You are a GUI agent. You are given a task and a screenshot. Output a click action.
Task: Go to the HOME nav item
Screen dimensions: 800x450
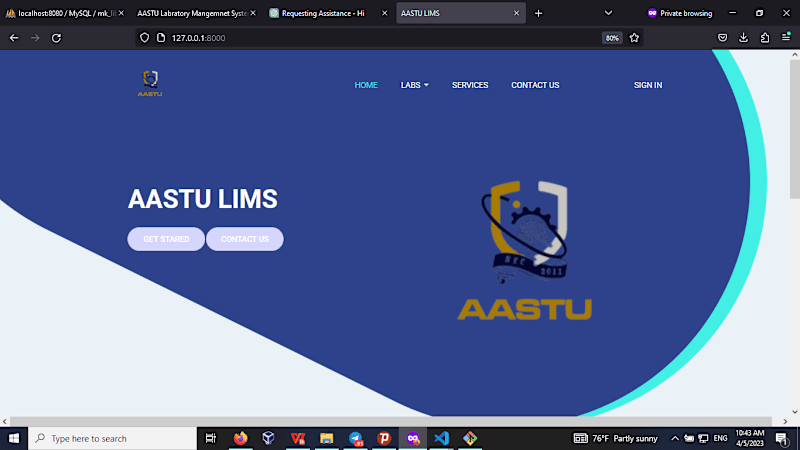[x=366, y=85]
